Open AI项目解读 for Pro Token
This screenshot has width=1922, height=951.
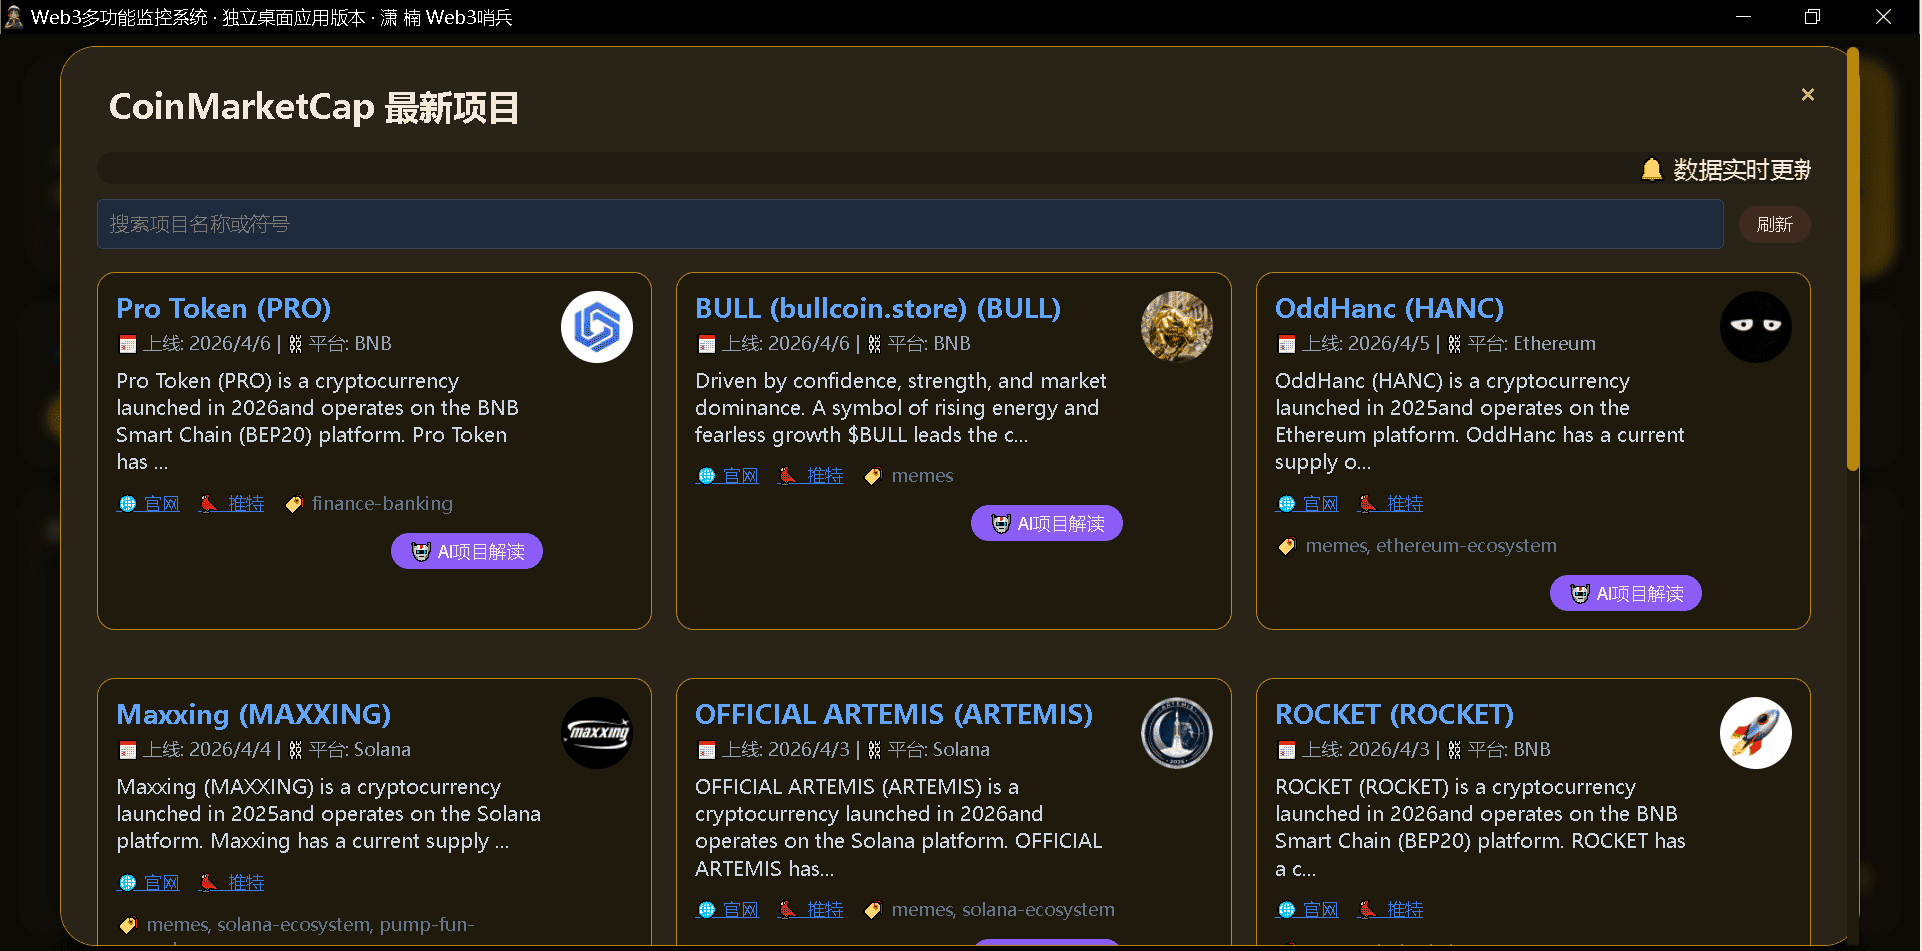[467, 551]
